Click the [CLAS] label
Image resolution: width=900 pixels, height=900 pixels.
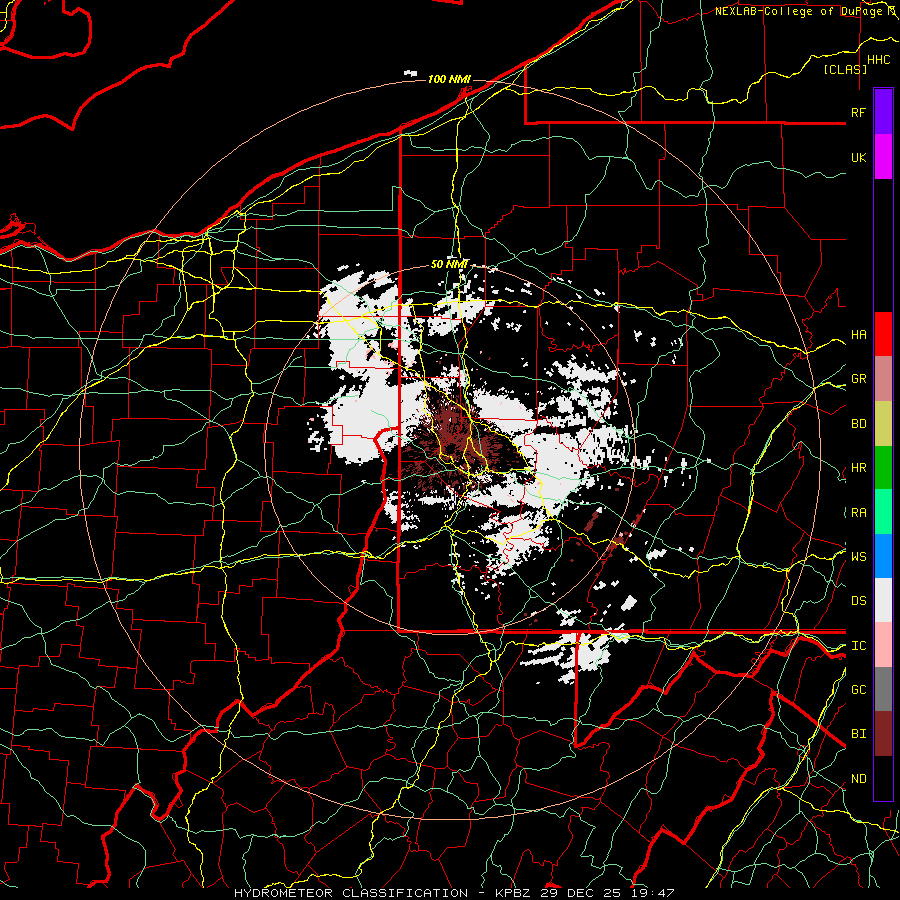pyautogui.click(x=845, y=69)
